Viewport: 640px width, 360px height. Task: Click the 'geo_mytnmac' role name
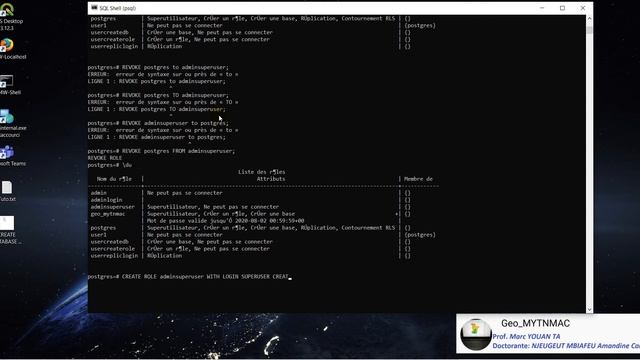click(x=108, y=214)
